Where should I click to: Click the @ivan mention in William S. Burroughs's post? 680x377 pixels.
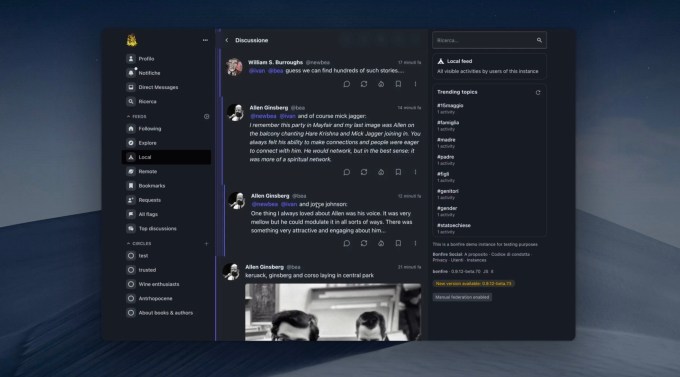click(x=257, y=71)
